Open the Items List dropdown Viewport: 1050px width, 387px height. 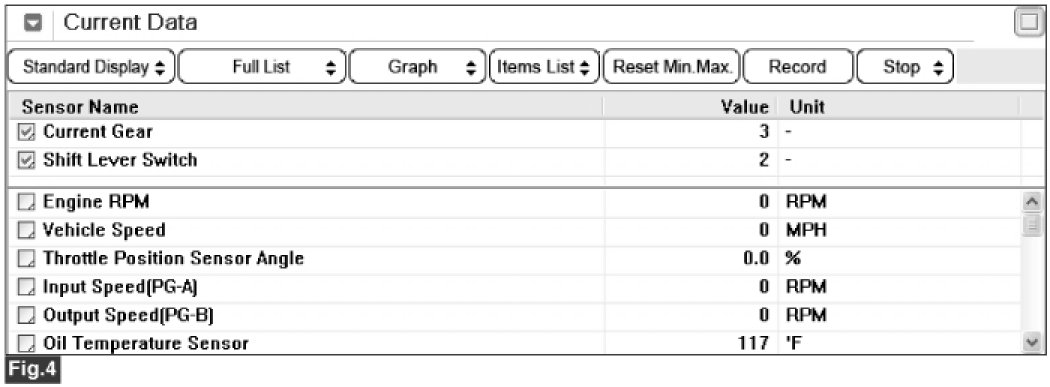[544, 67]
